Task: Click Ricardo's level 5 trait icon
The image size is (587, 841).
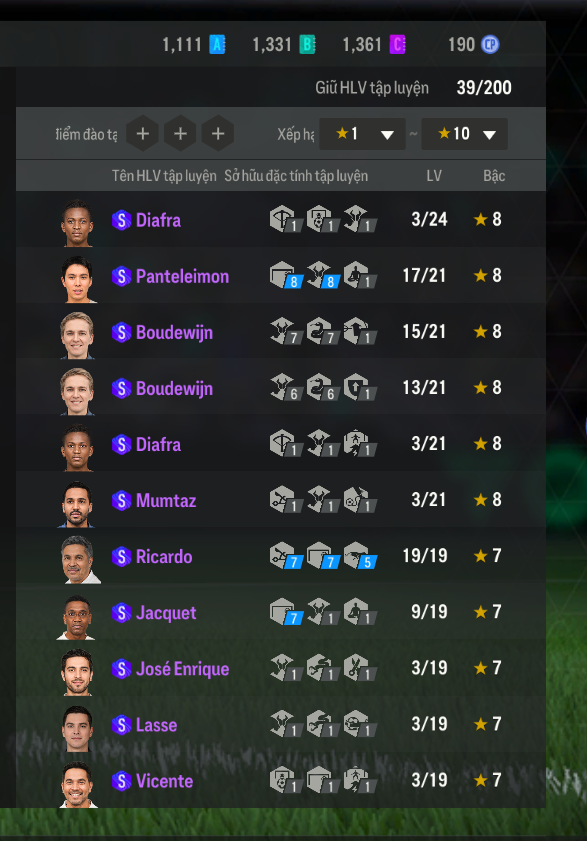Action: click(360, 556)
